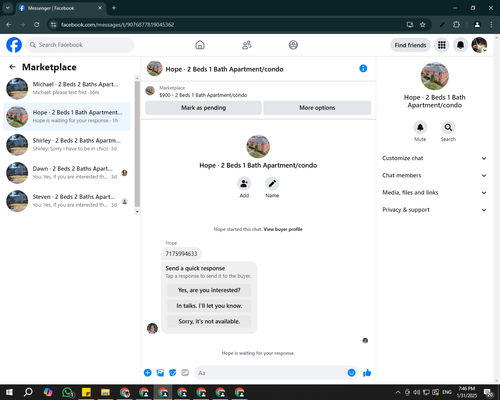Open the account profile picture menu
500x400 pixels.
pyautogui.click(x=479, y=45)
